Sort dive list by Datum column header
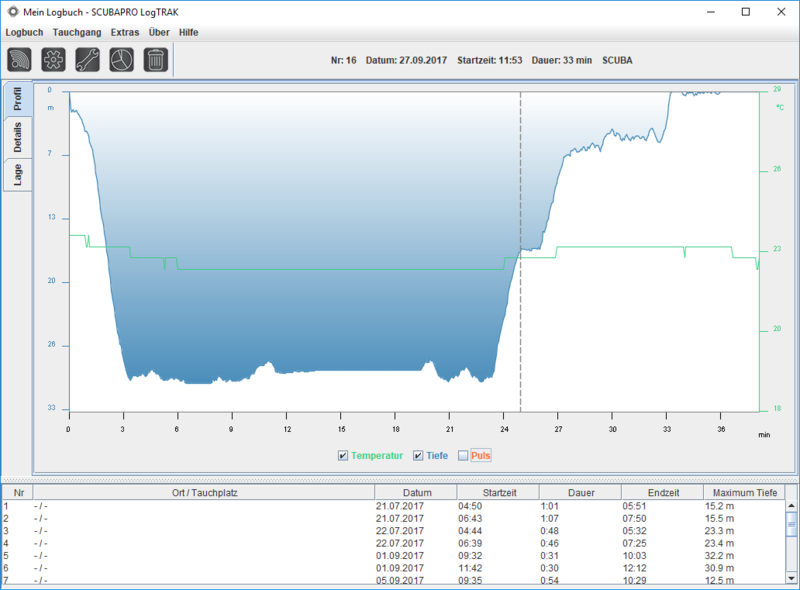 click(x=415, y=492)
